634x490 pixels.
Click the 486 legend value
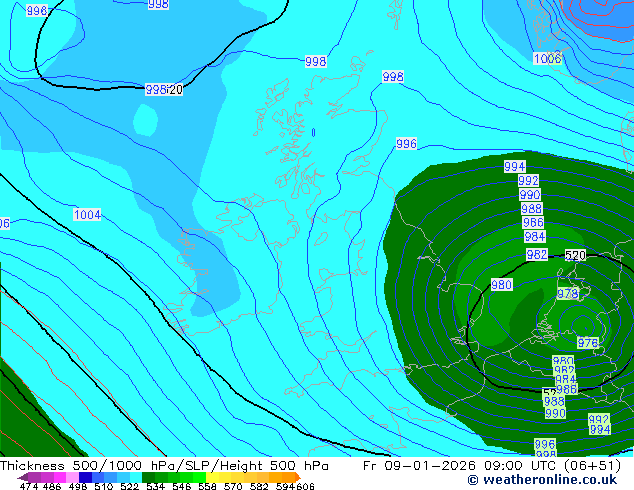click(51, 486)
